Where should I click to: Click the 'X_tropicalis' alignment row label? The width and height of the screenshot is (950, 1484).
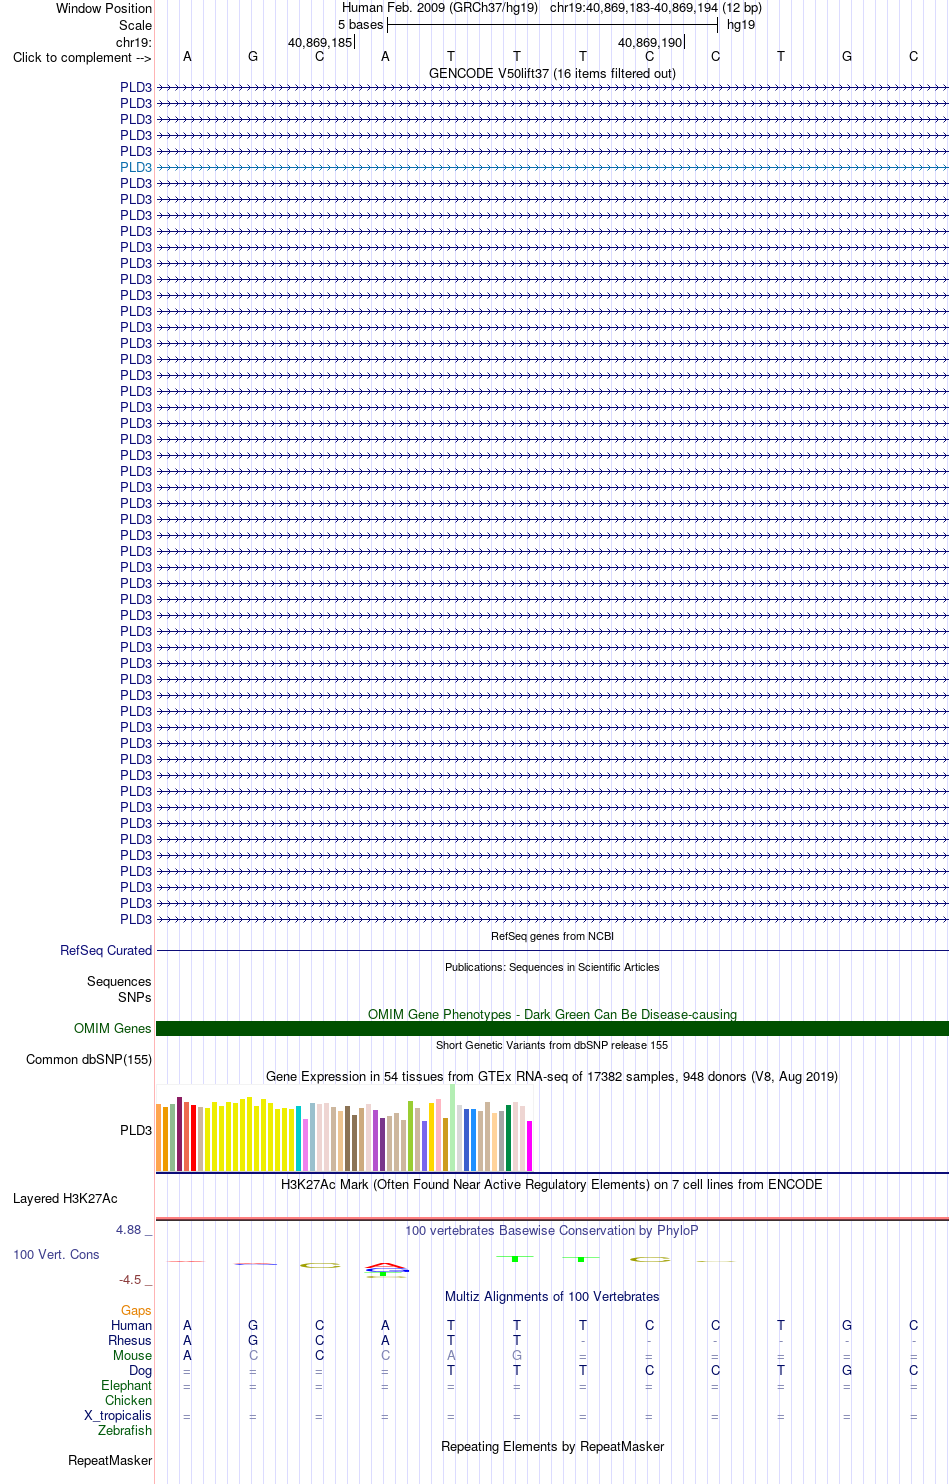pyautogui.click(x=118, y=1416)
